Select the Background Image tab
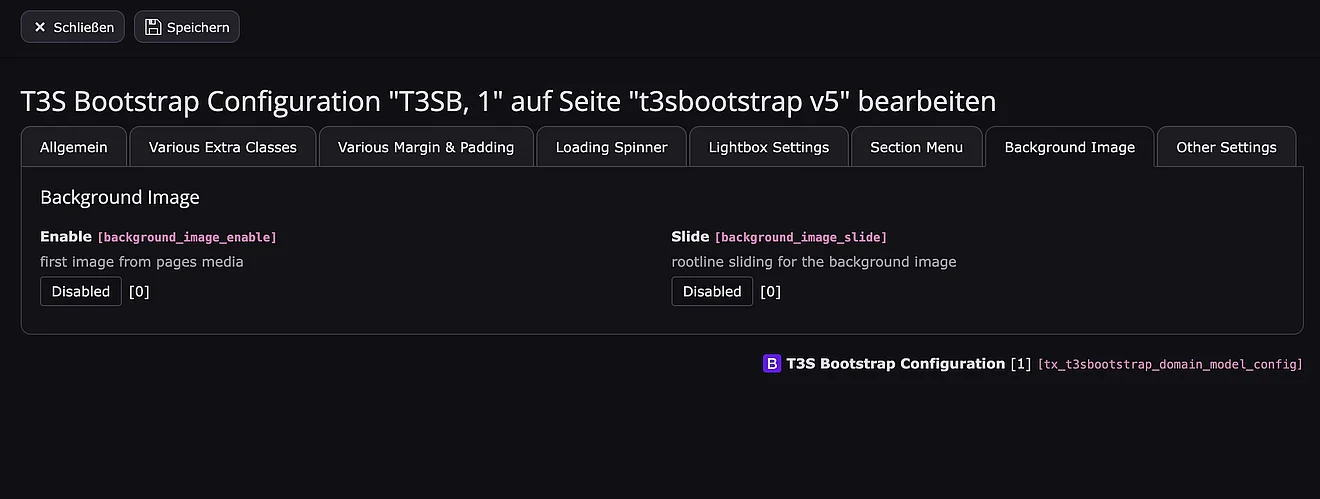 pyautogui.click(x=1069, y=147)
